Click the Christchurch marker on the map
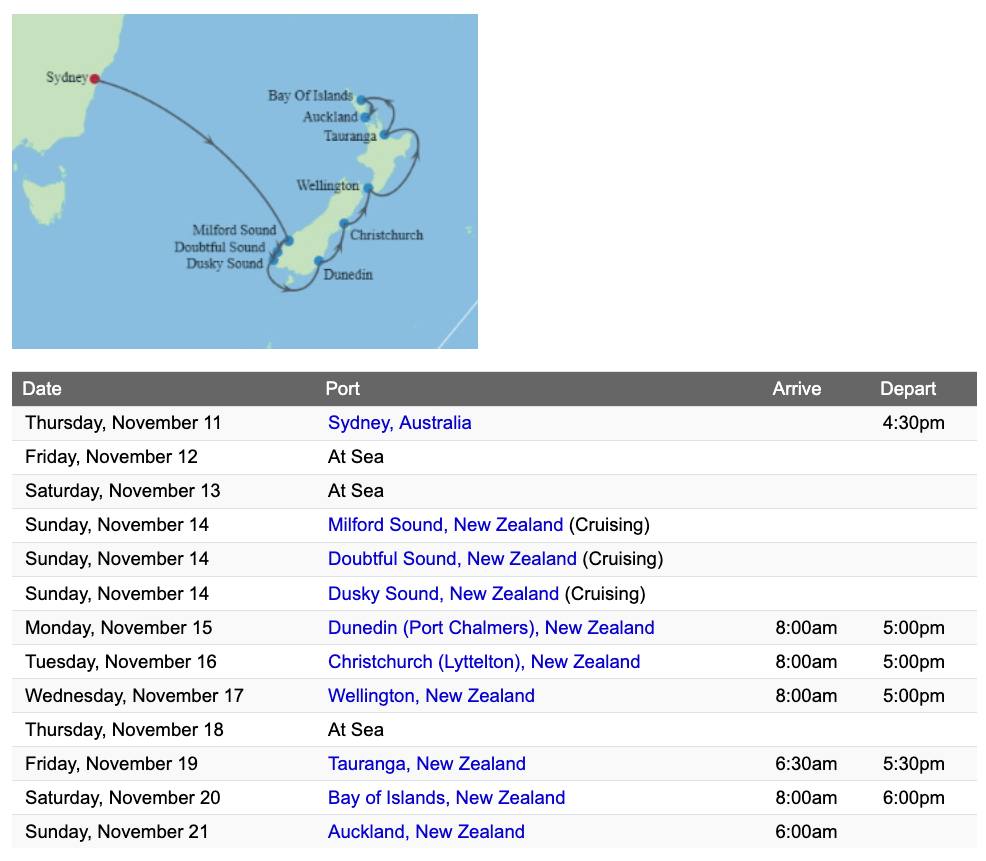Screen dimensions: 986x861 [x=344, y=224]
